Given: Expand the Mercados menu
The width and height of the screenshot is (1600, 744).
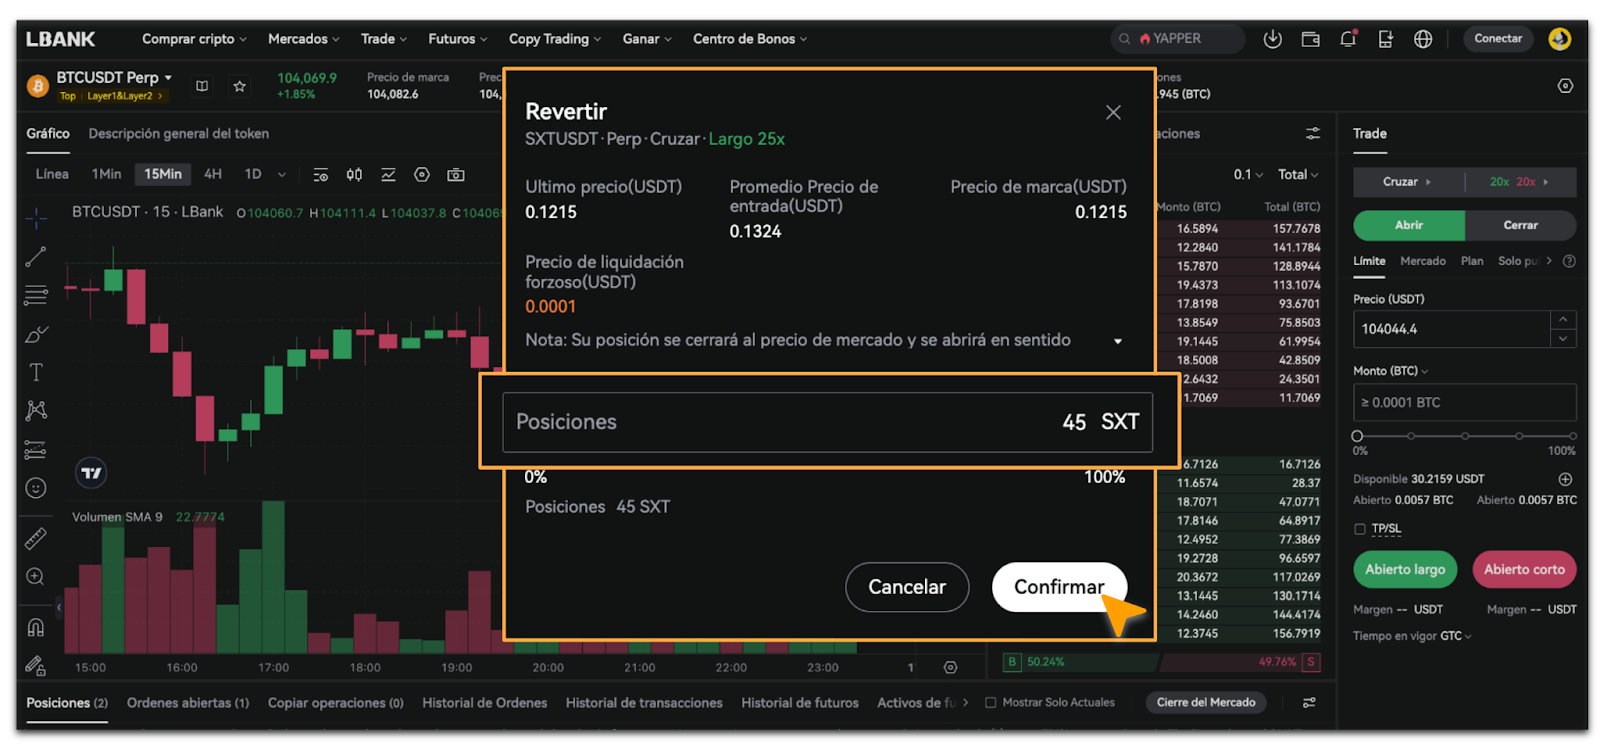Looking at the screenshot, I should pyautogui.click(x=304, y=39).
